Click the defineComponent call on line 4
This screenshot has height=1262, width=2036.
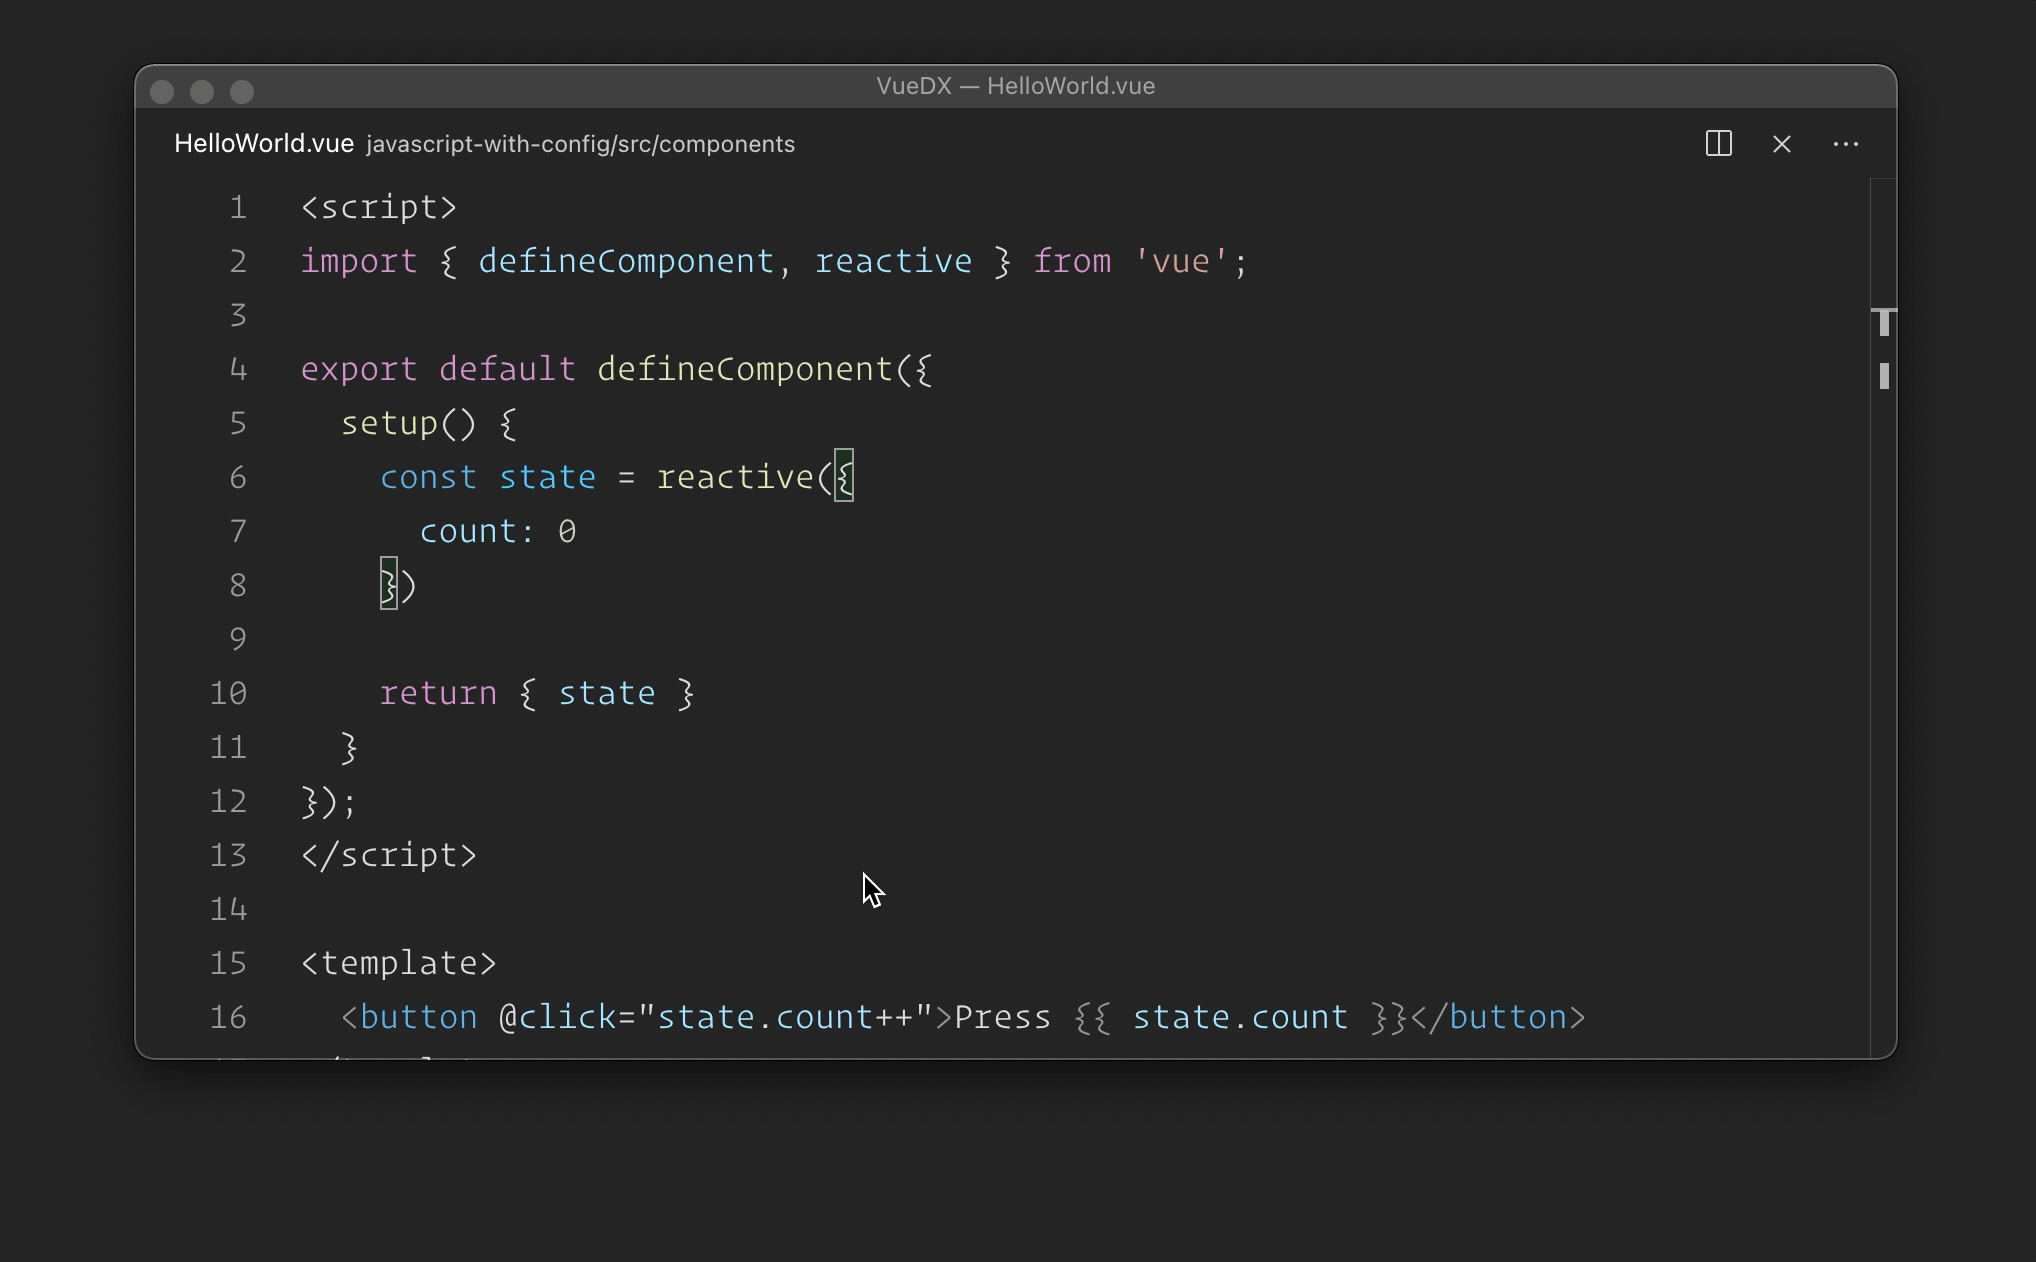pos(744,369)
